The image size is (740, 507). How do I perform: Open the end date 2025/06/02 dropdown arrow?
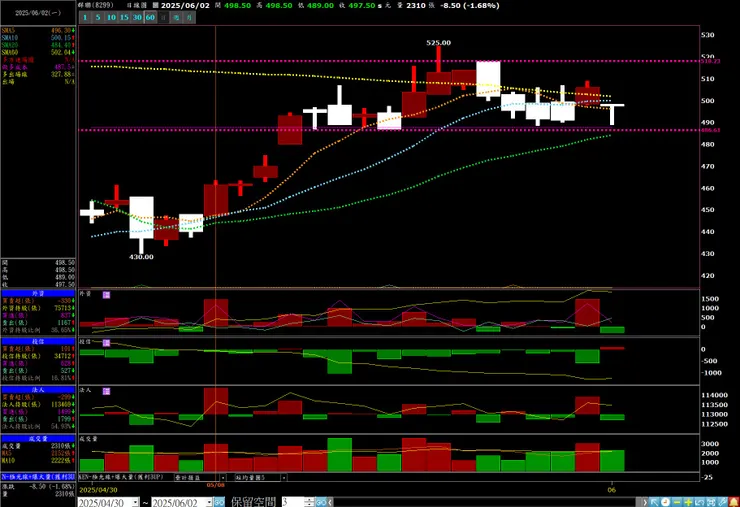(x=210, y=502)
